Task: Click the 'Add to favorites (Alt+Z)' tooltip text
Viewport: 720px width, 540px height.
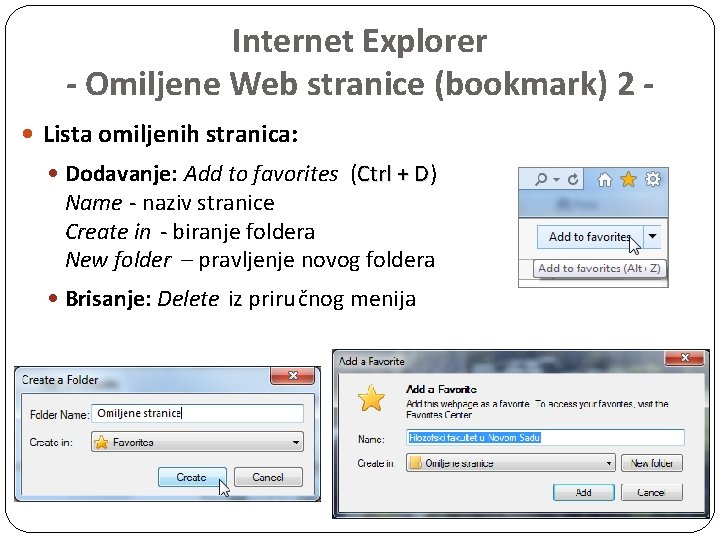Action: [x=599, y=268]
